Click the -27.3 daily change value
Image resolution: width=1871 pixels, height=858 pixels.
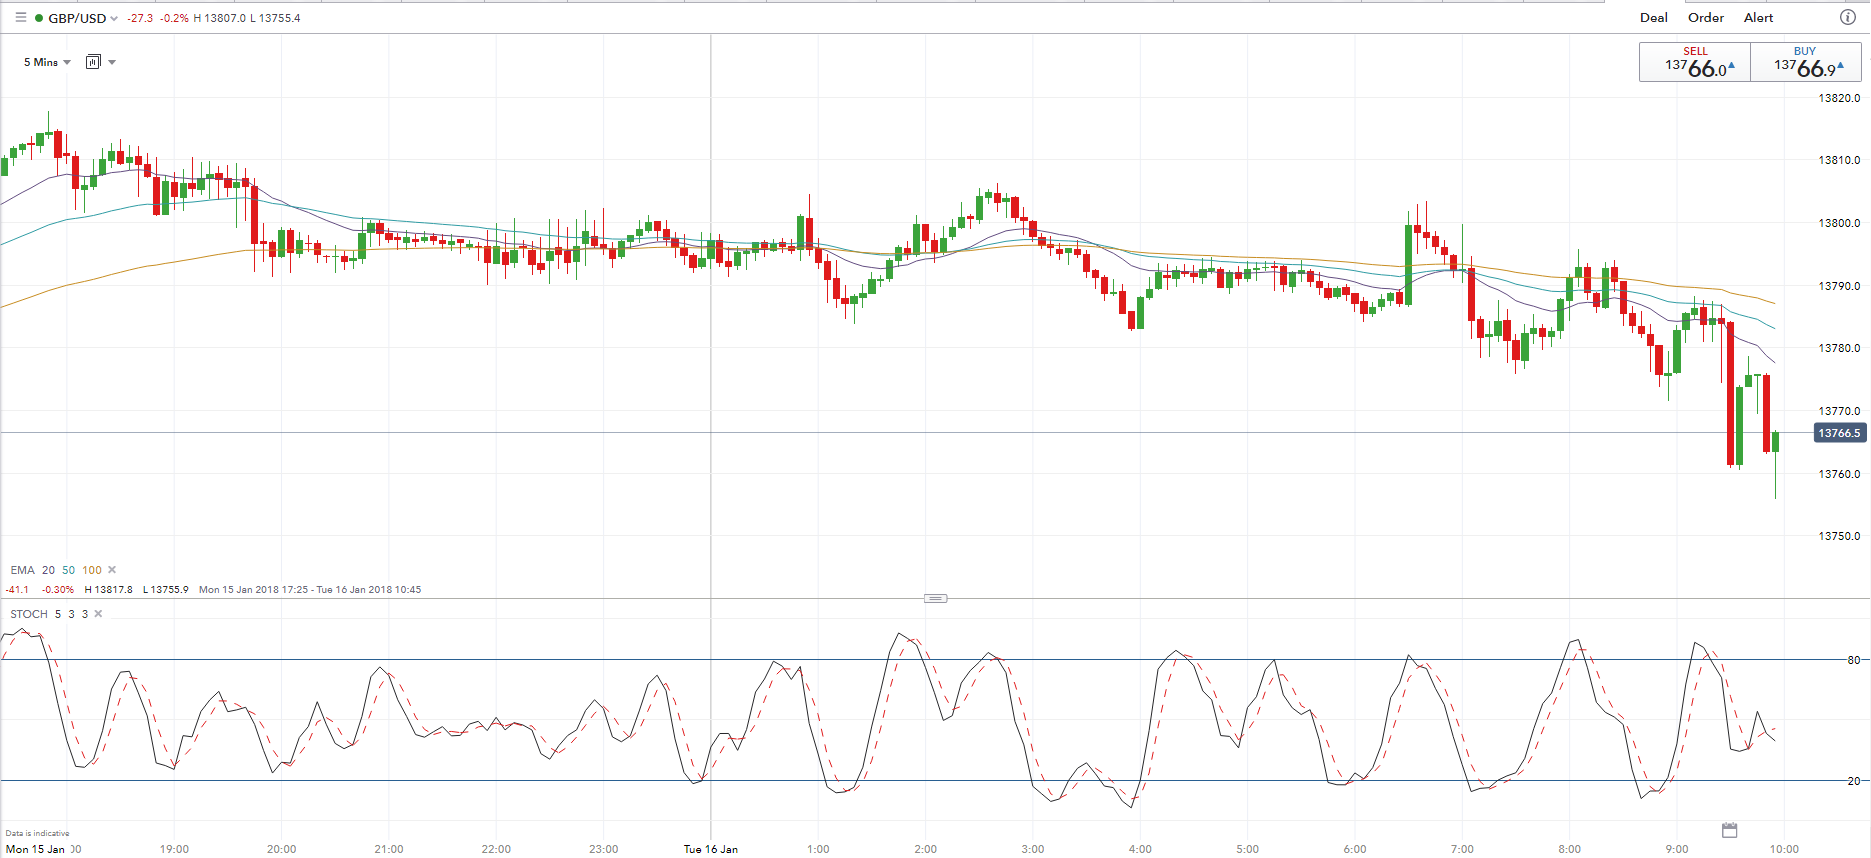pos(140,18)
